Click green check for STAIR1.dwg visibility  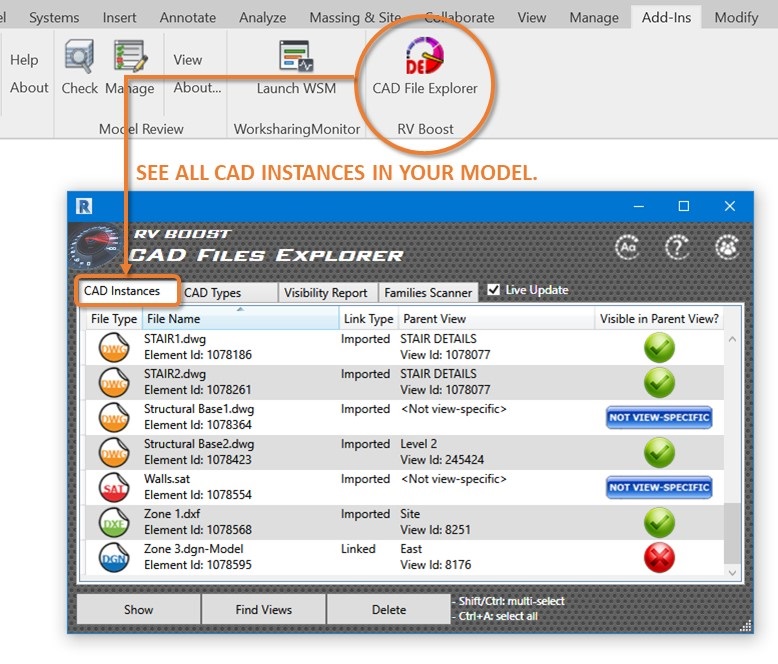[x=659, y=347]
